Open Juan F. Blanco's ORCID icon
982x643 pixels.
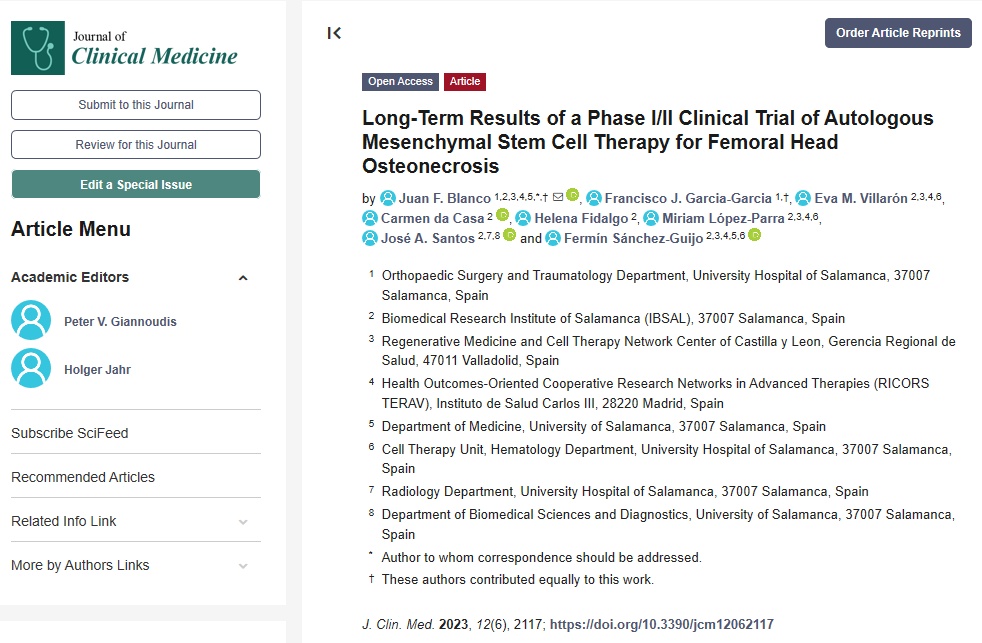572,195
